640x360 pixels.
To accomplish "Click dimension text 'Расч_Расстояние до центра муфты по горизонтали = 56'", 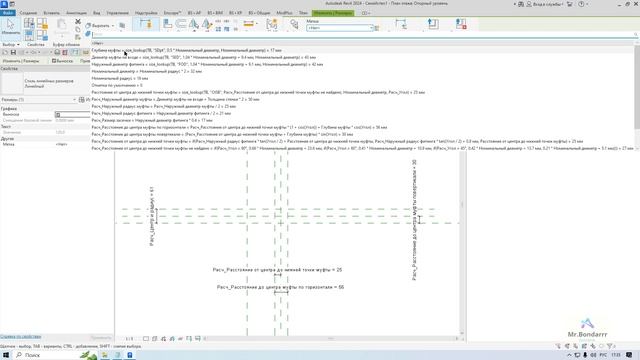I will [x=280, y=287].
